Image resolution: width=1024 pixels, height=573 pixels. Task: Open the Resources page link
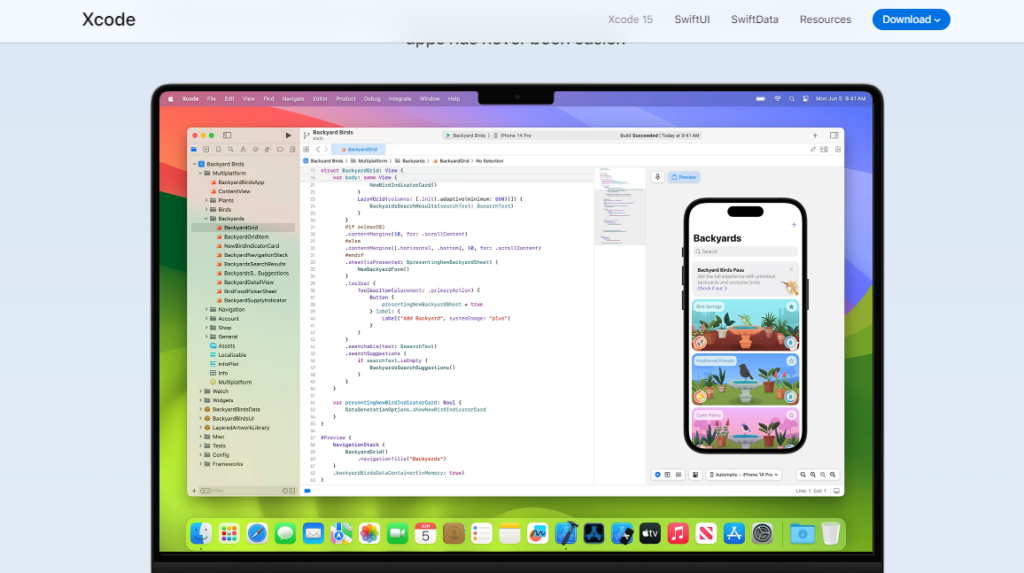point(825,20)
